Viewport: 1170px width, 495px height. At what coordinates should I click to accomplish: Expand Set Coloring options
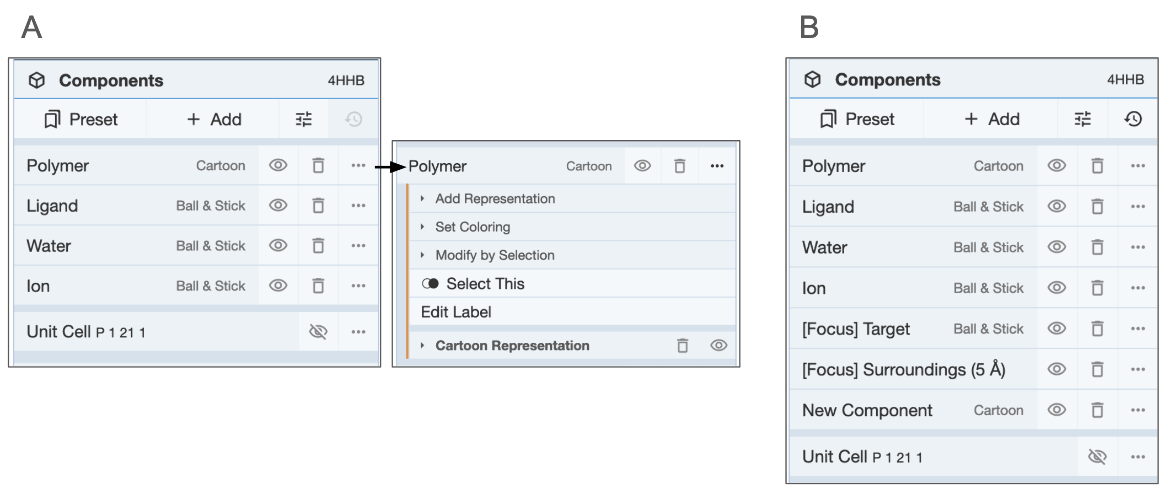472,227
